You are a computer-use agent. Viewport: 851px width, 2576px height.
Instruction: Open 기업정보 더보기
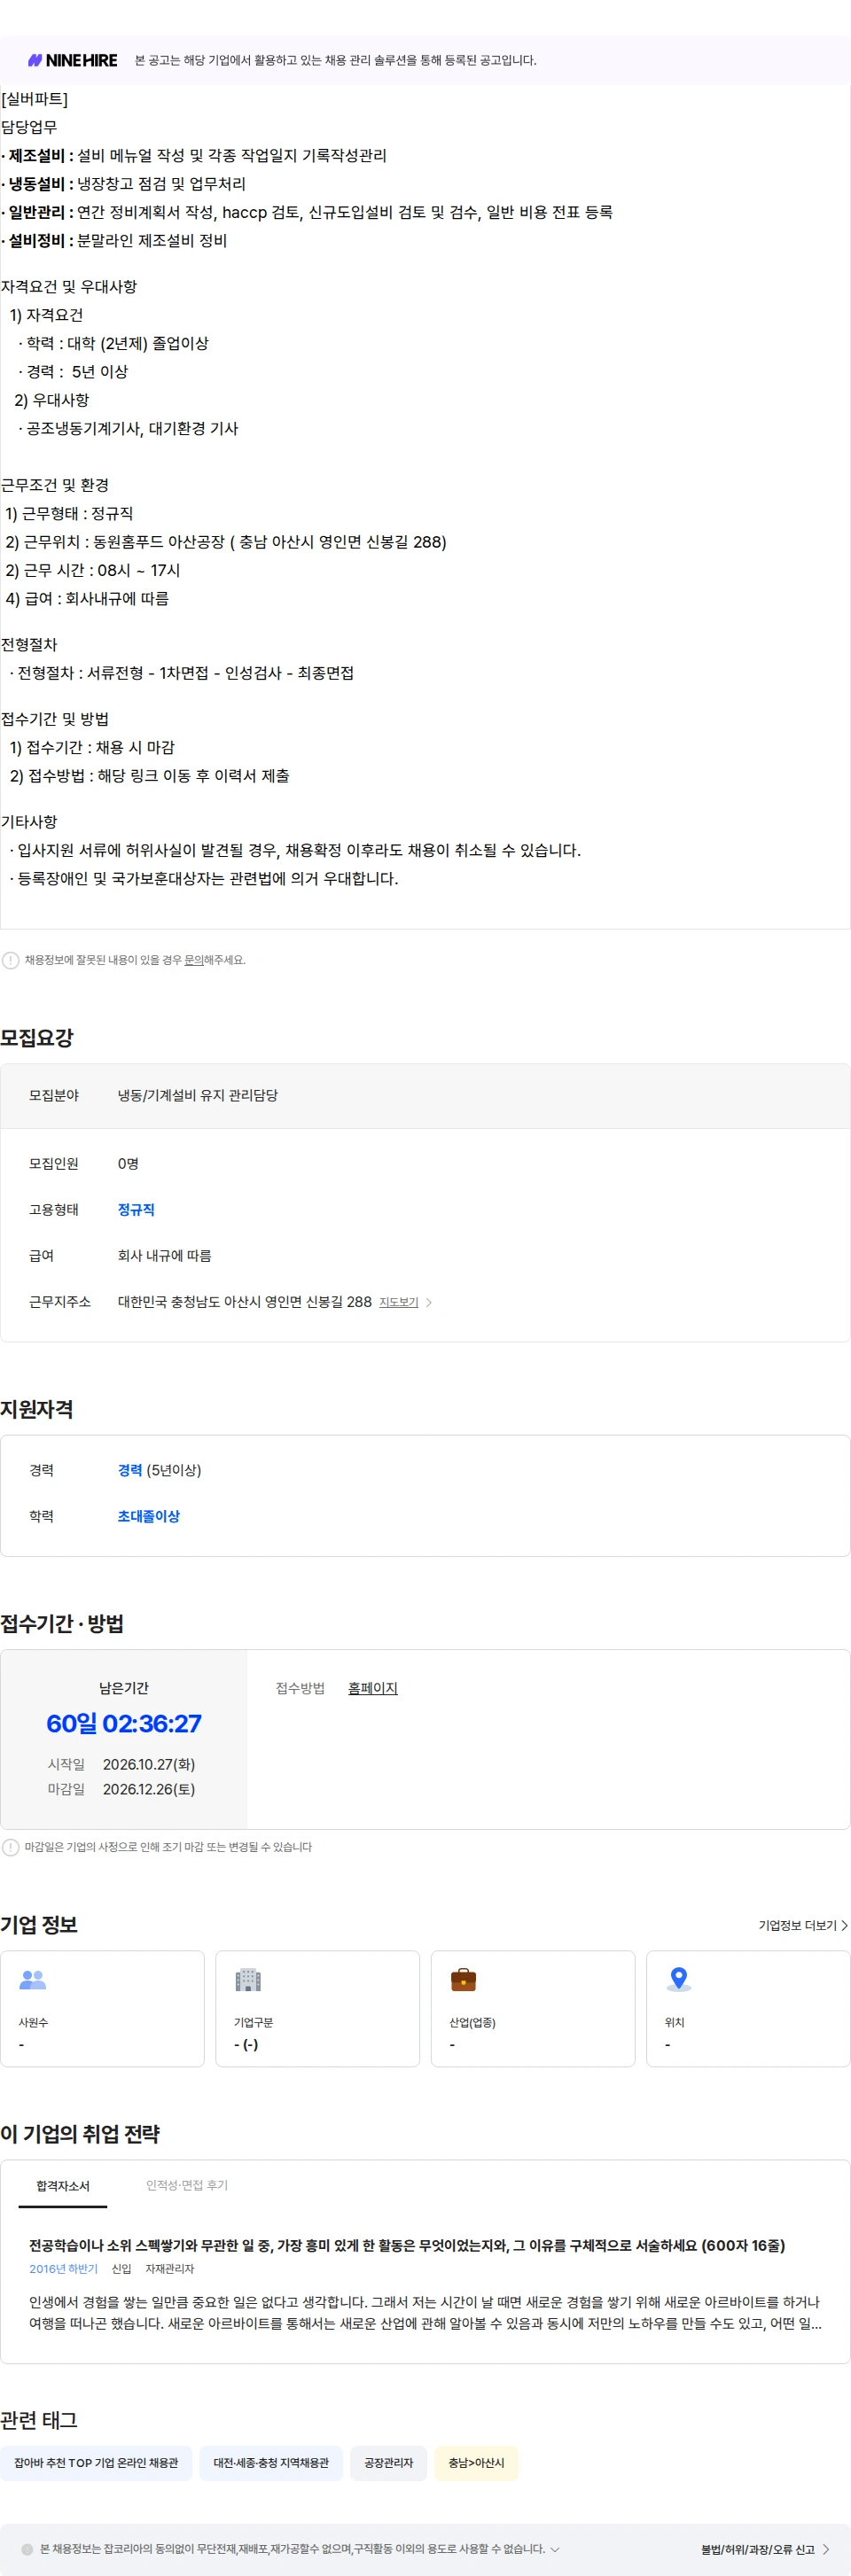(x=803, y=1925)
